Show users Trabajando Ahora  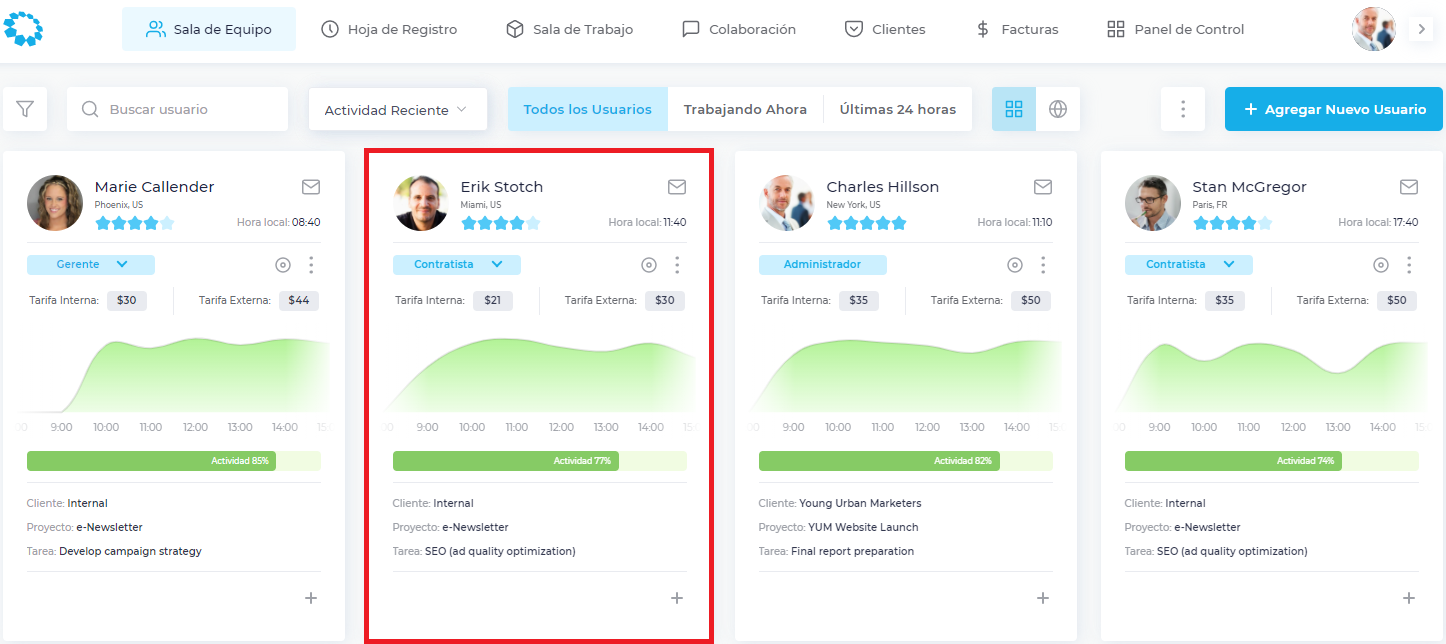(745, 109)
